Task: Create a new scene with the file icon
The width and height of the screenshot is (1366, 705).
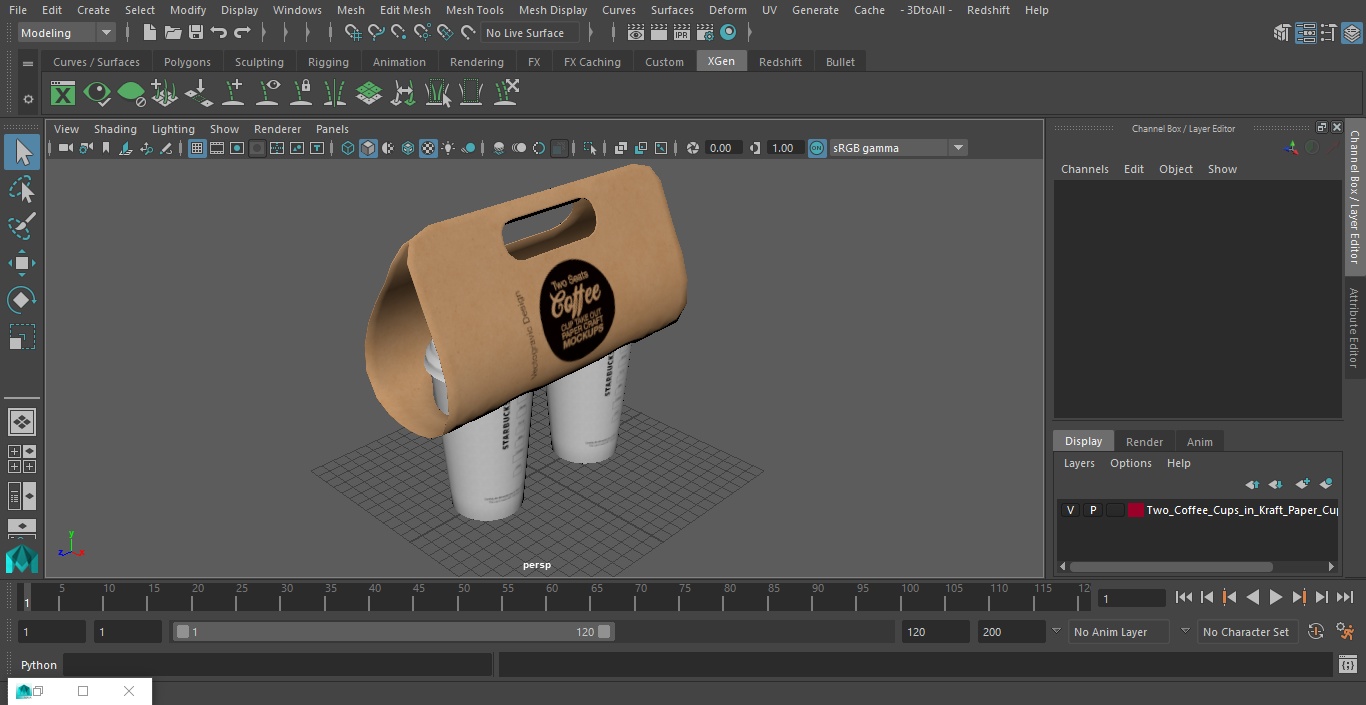Action: [x=149, y=33]
